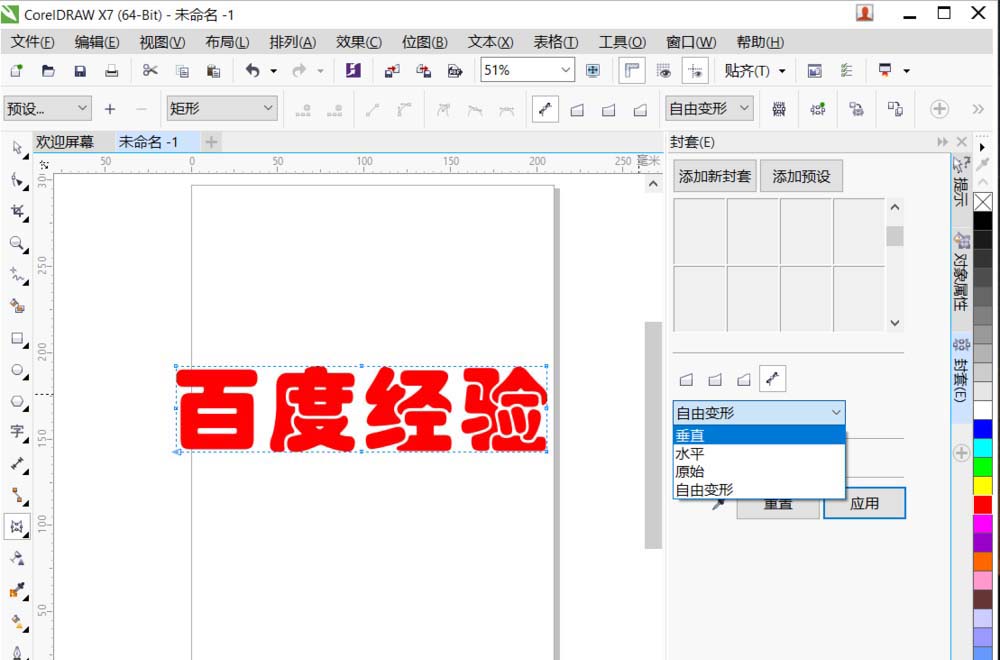Add a new document tab with plus
The width and height of the screenshot is (1000, 660).
coord(211,142)
